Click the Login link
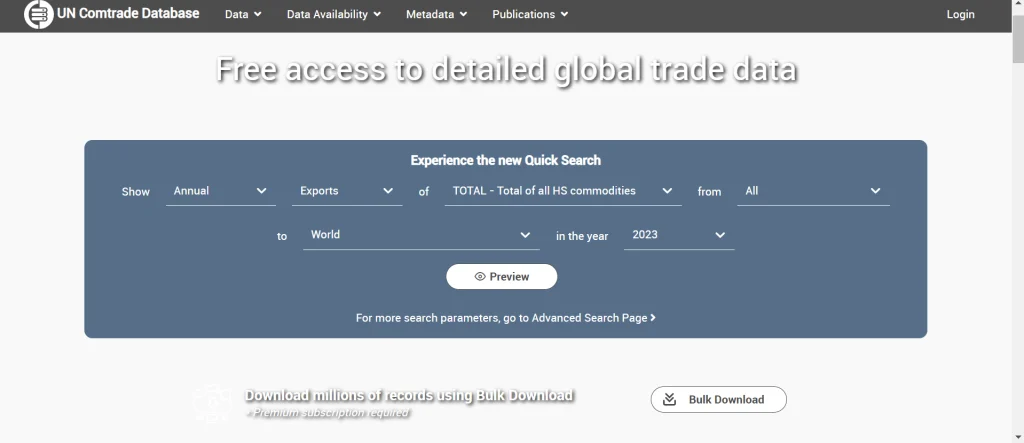1024x443 pixels. [x=960, y=14]
